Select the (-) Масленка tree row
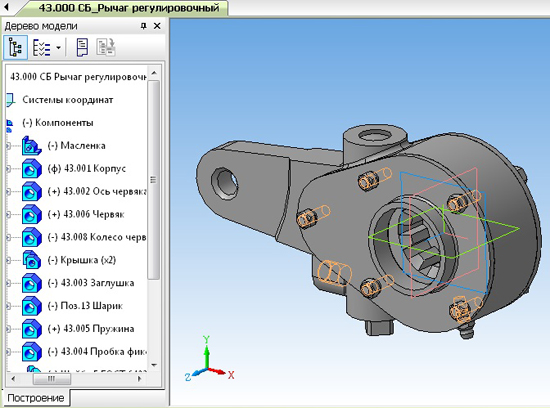This screenshot has height=408, width=550. point(76,146)
